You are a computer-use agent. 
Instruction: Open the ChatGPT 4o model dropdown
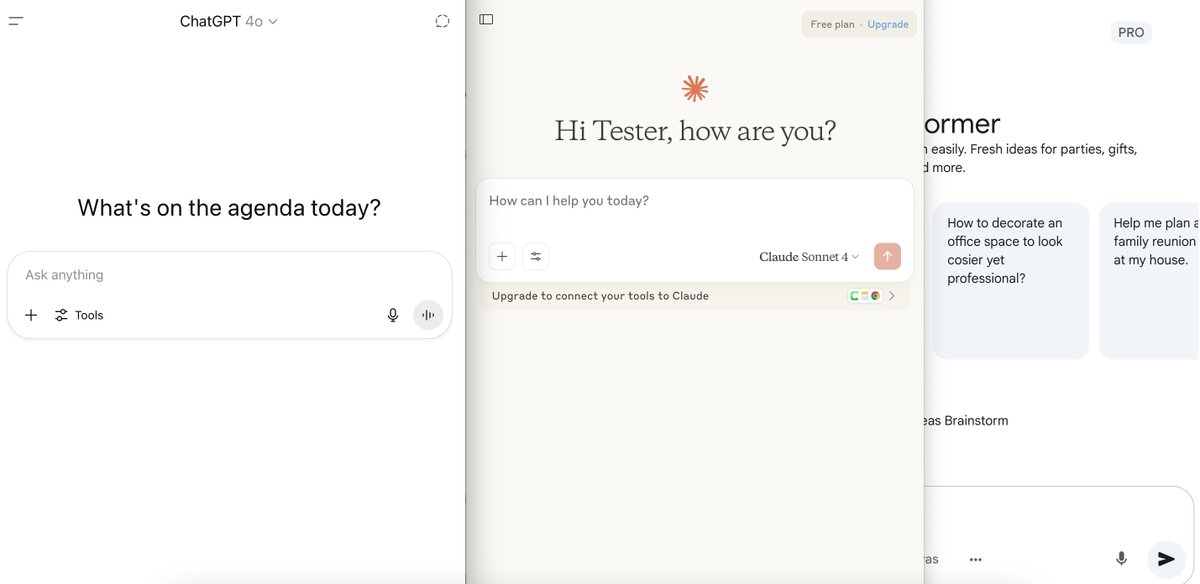(x=228, y=21)
